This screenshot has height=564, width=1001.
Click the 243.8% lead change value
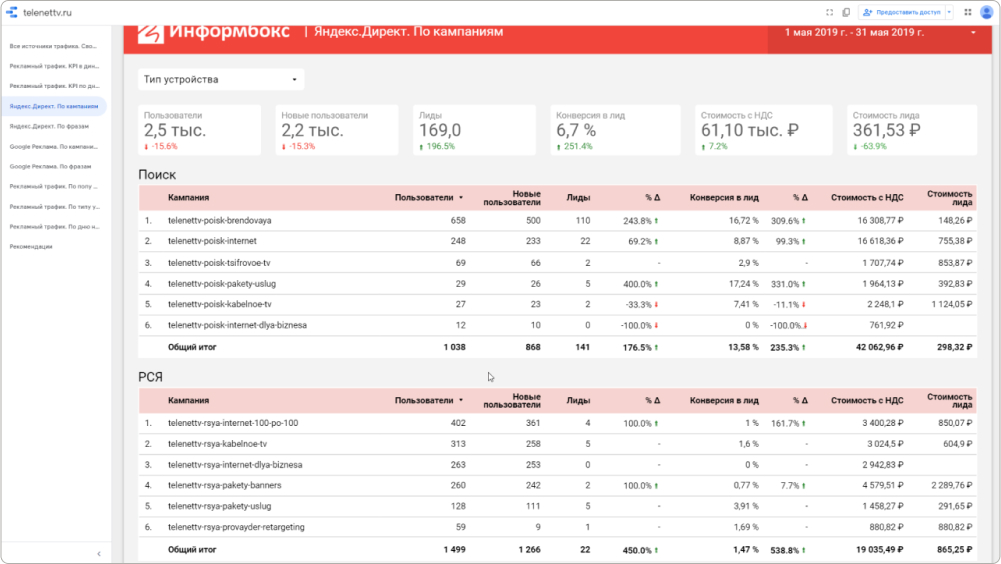[640, 221]
